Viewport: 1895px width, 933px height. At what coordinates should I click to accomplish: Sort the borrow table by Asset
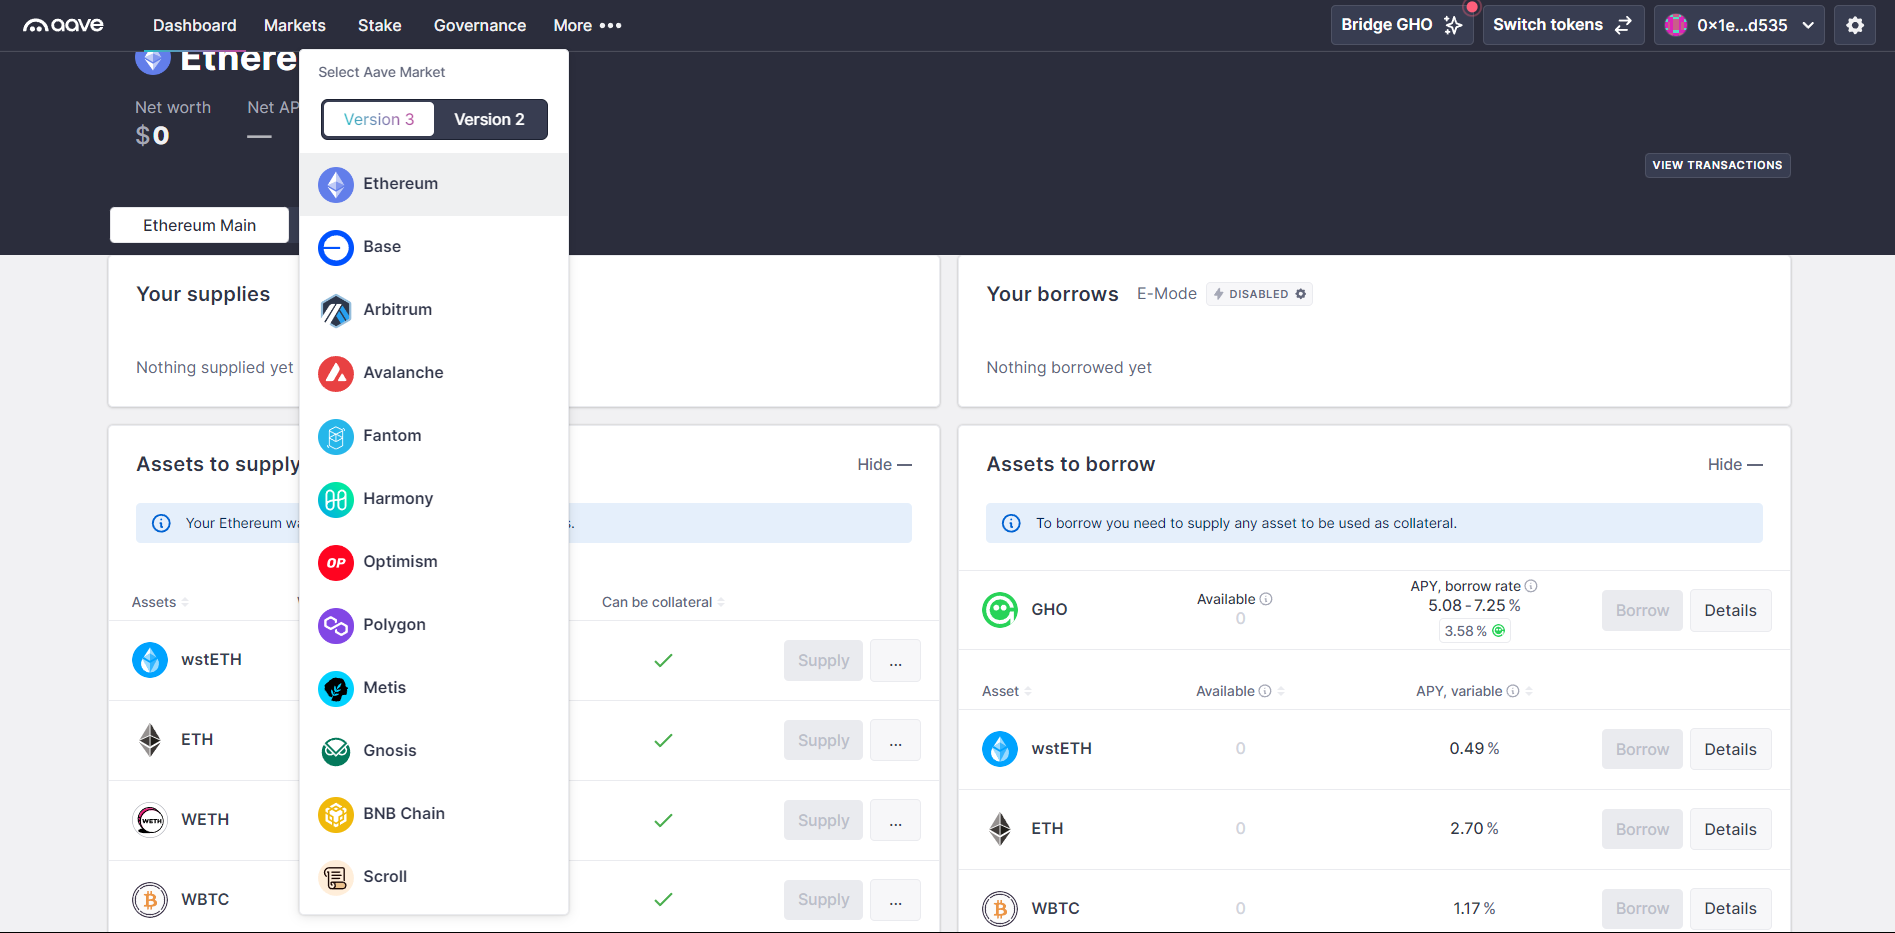click(1006, 690)
